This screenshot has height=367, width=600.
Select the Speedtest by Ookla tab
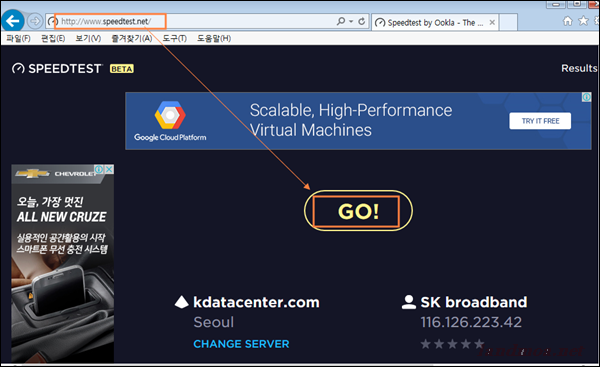[x=435, y=23]
